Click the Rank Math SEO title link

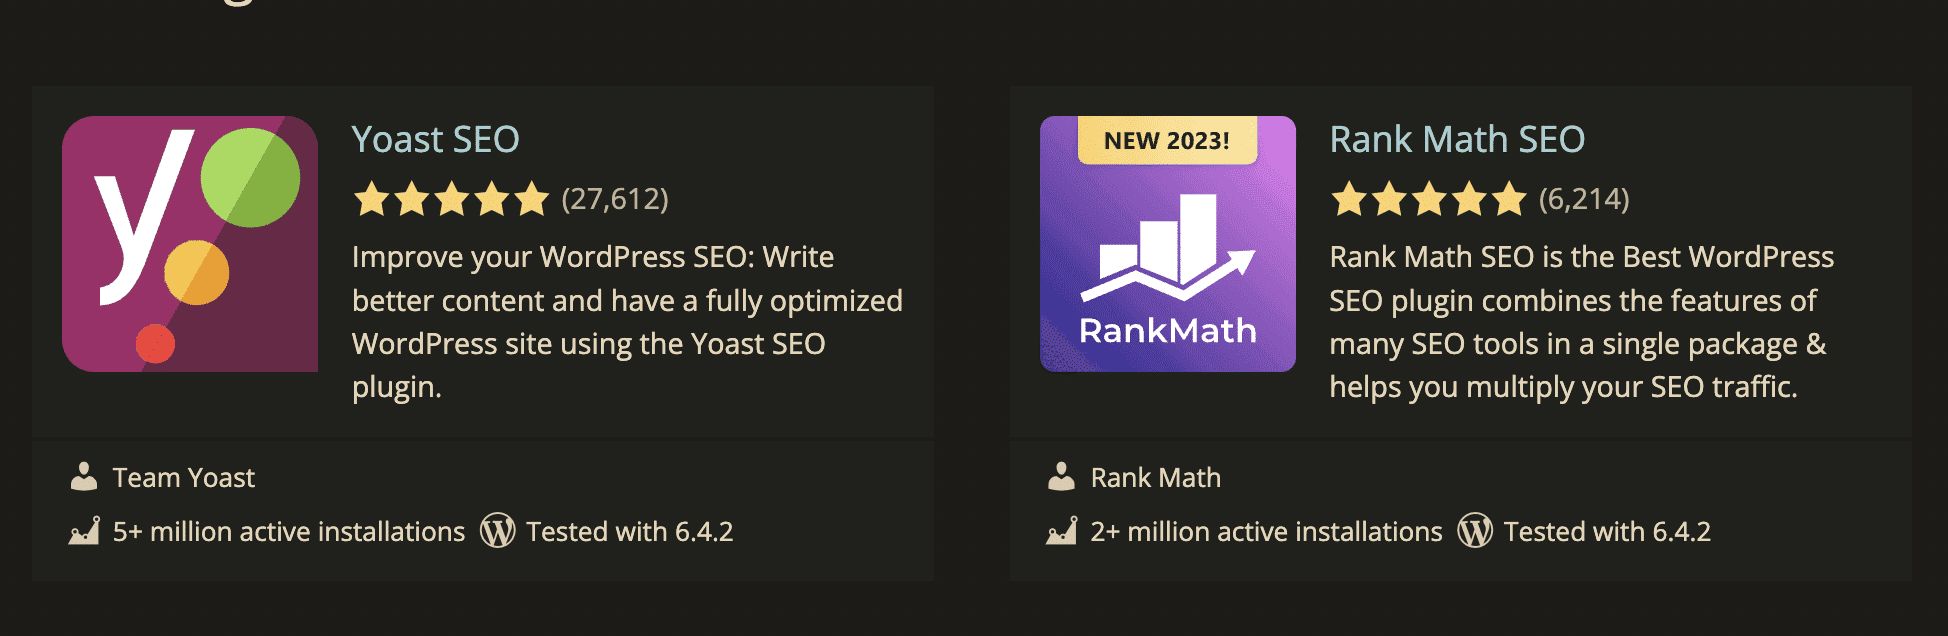tap(1457, 139)
